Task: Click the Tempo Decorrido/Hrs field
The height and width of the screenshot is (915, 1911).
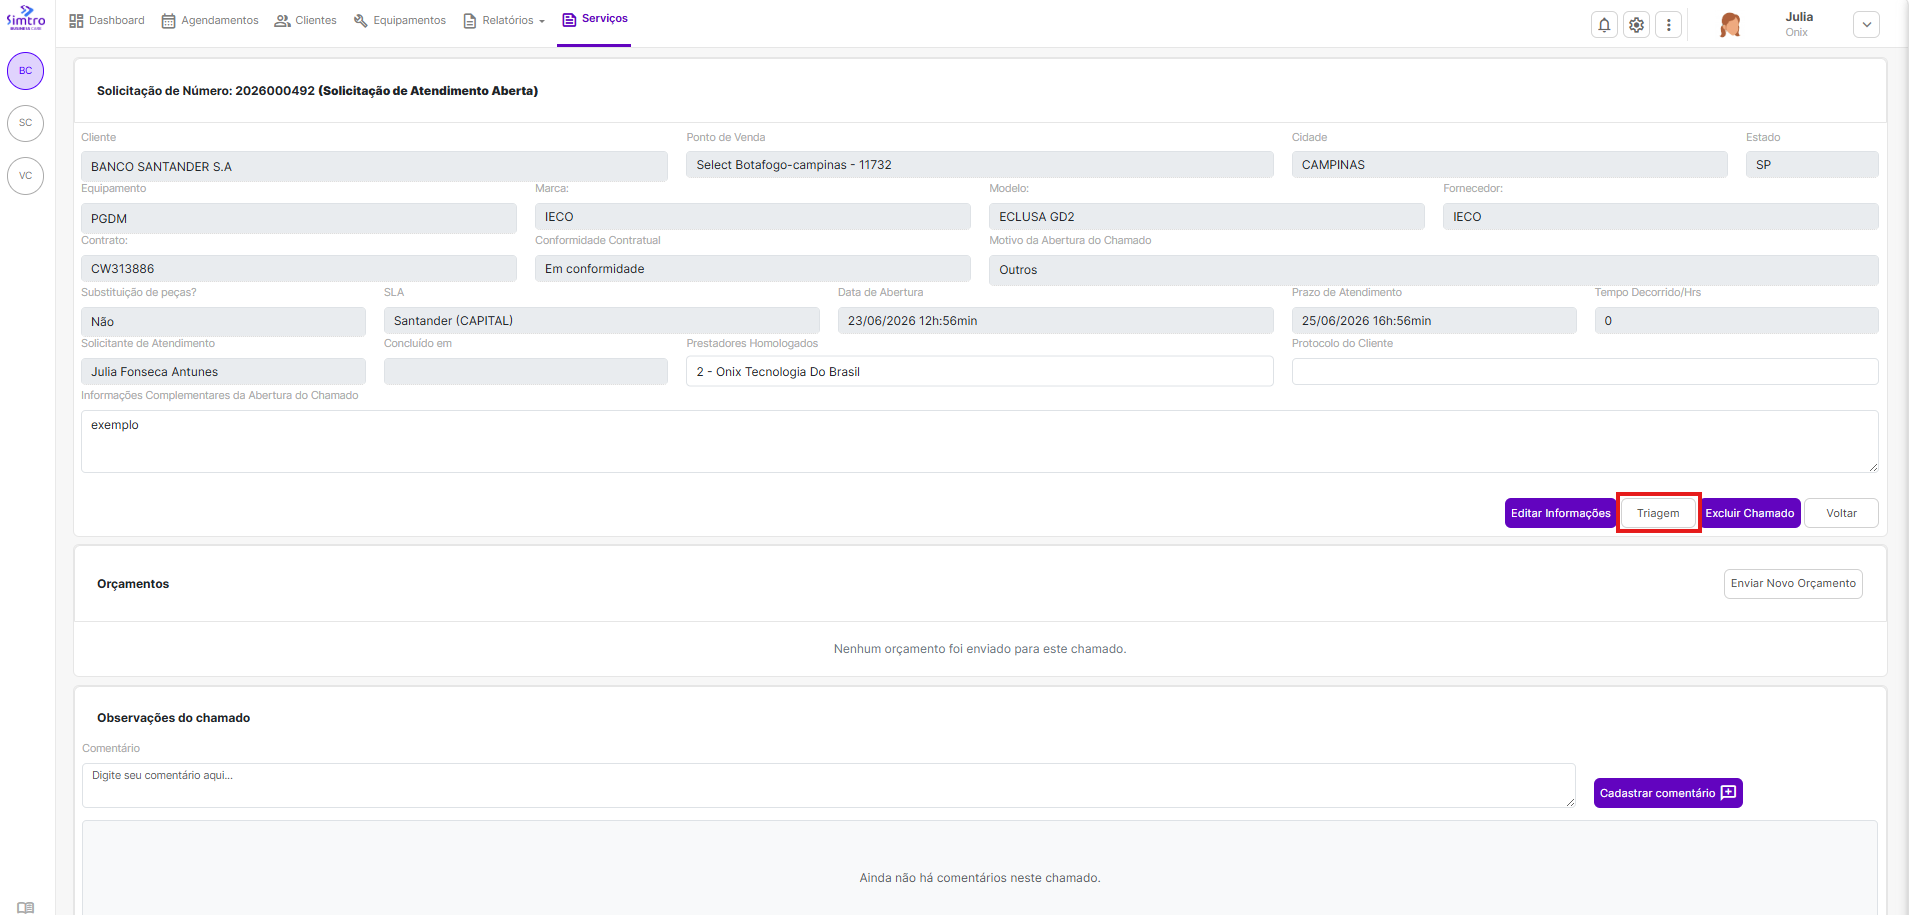Action: pyautogui.click(x=1737, y=321)
